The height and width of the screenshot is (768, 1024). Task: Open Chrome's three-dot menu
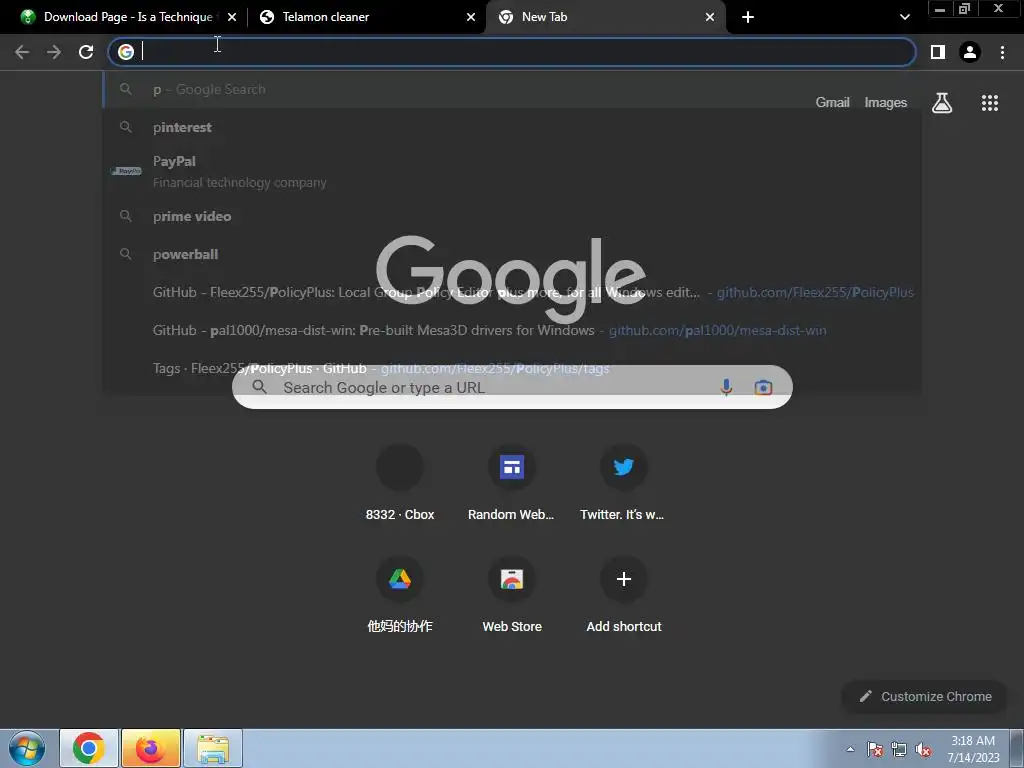click(1002, 52)
